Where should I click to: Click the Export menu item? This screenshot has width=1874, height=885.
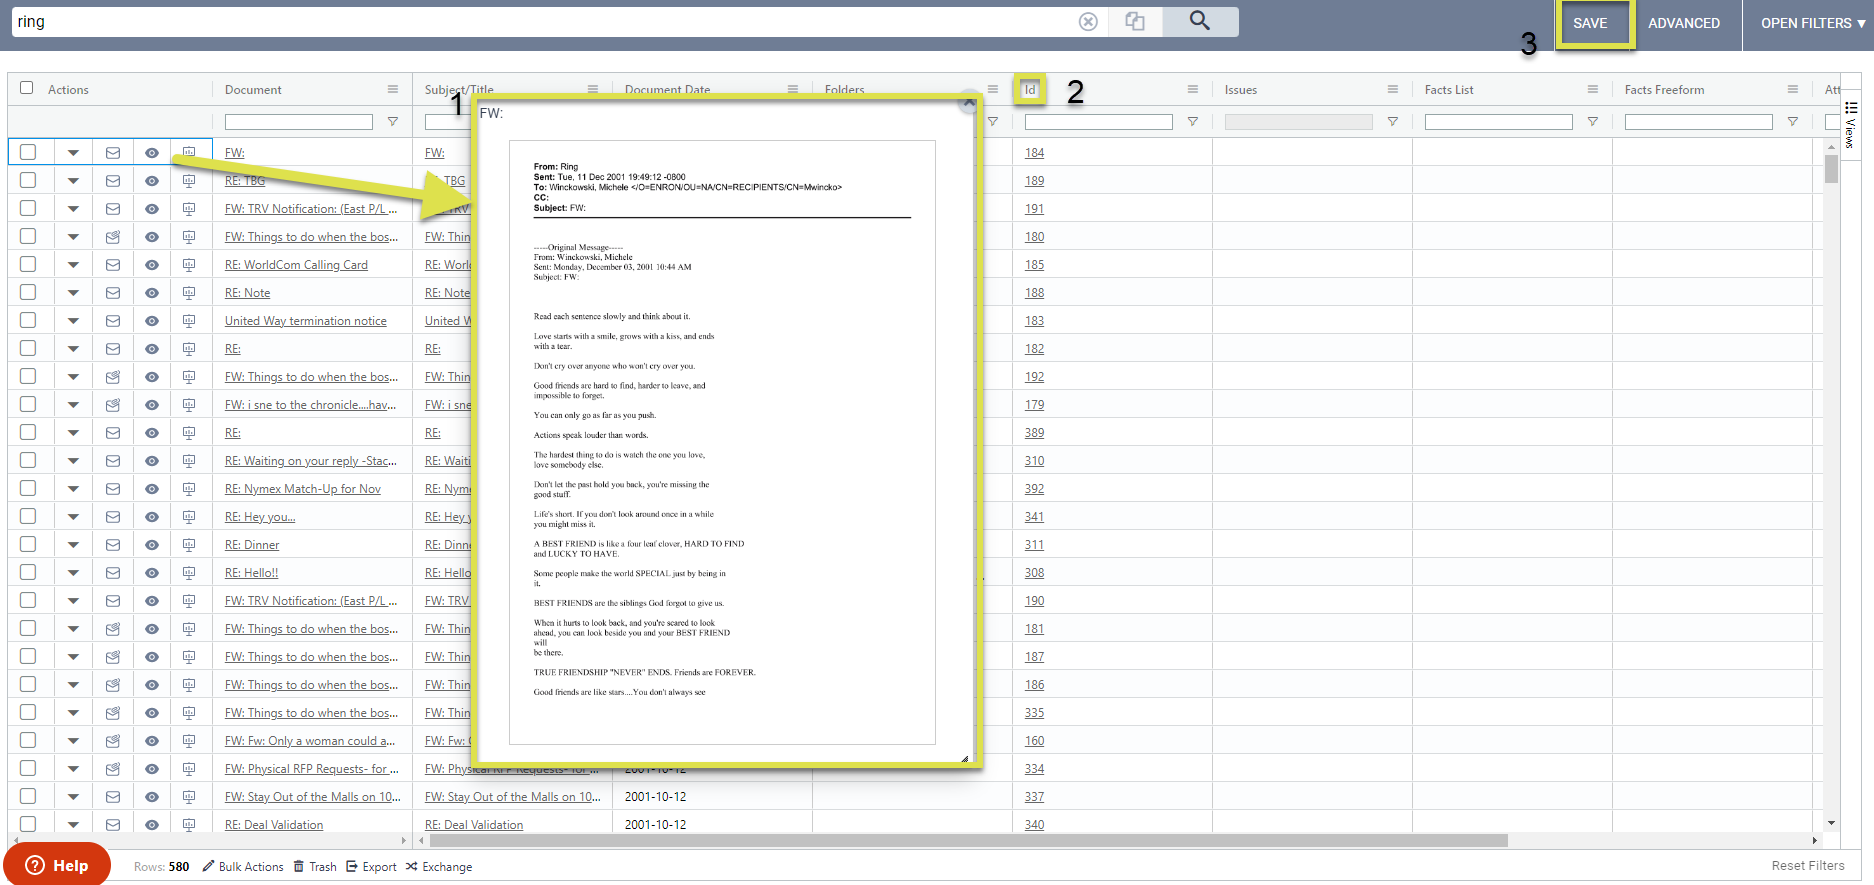click(371, 867)
